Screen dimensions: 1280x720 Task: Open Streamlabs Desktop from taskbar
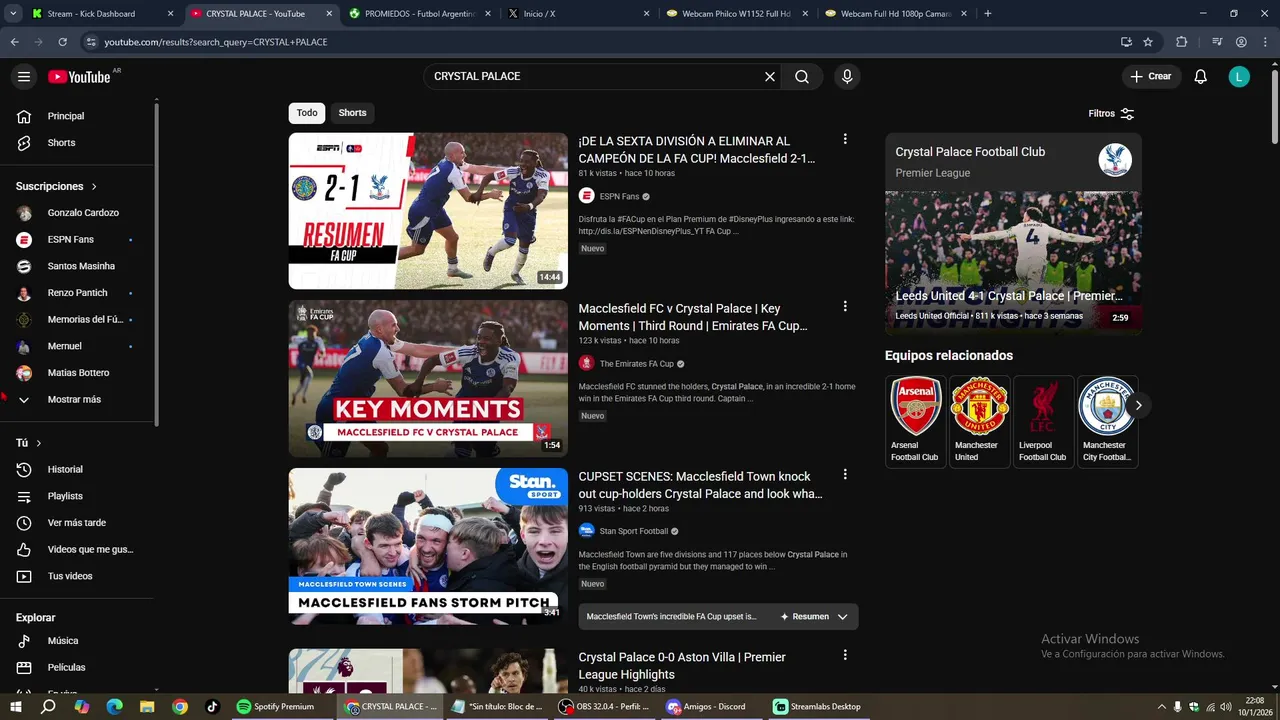(819, 707)
